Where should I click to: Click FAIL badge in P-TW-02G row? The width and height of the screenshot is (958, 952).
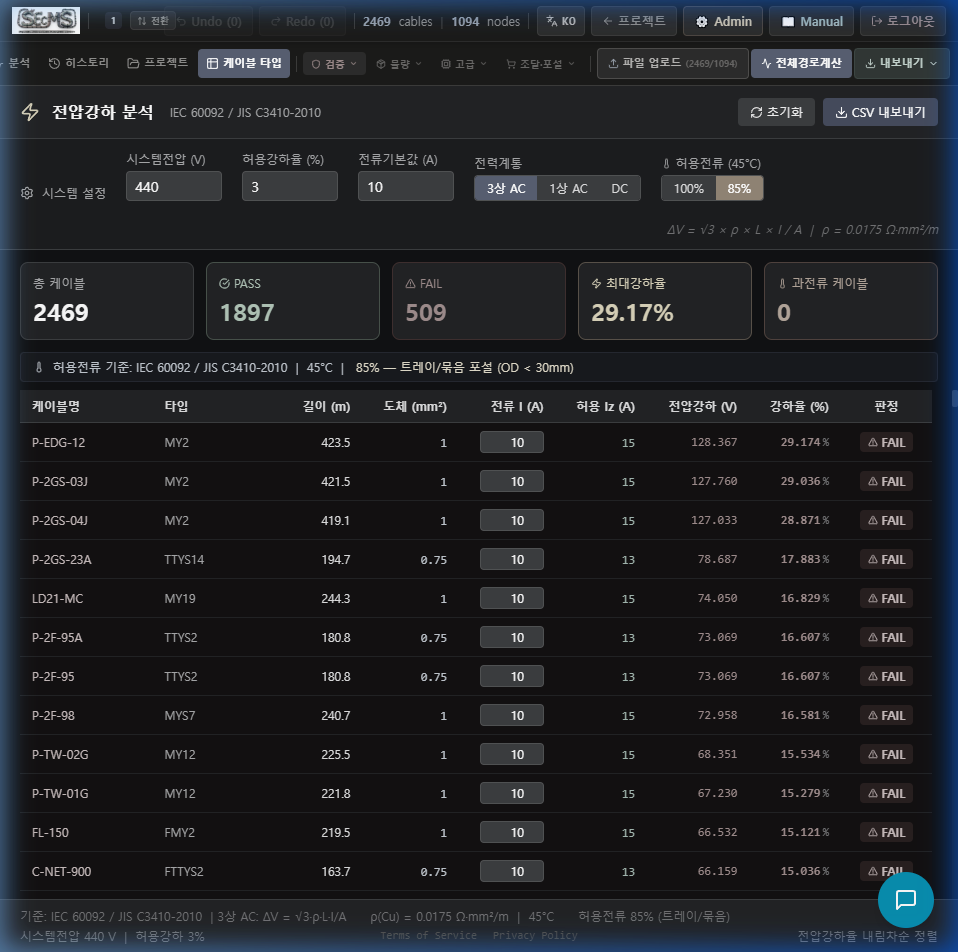point(887,754)
